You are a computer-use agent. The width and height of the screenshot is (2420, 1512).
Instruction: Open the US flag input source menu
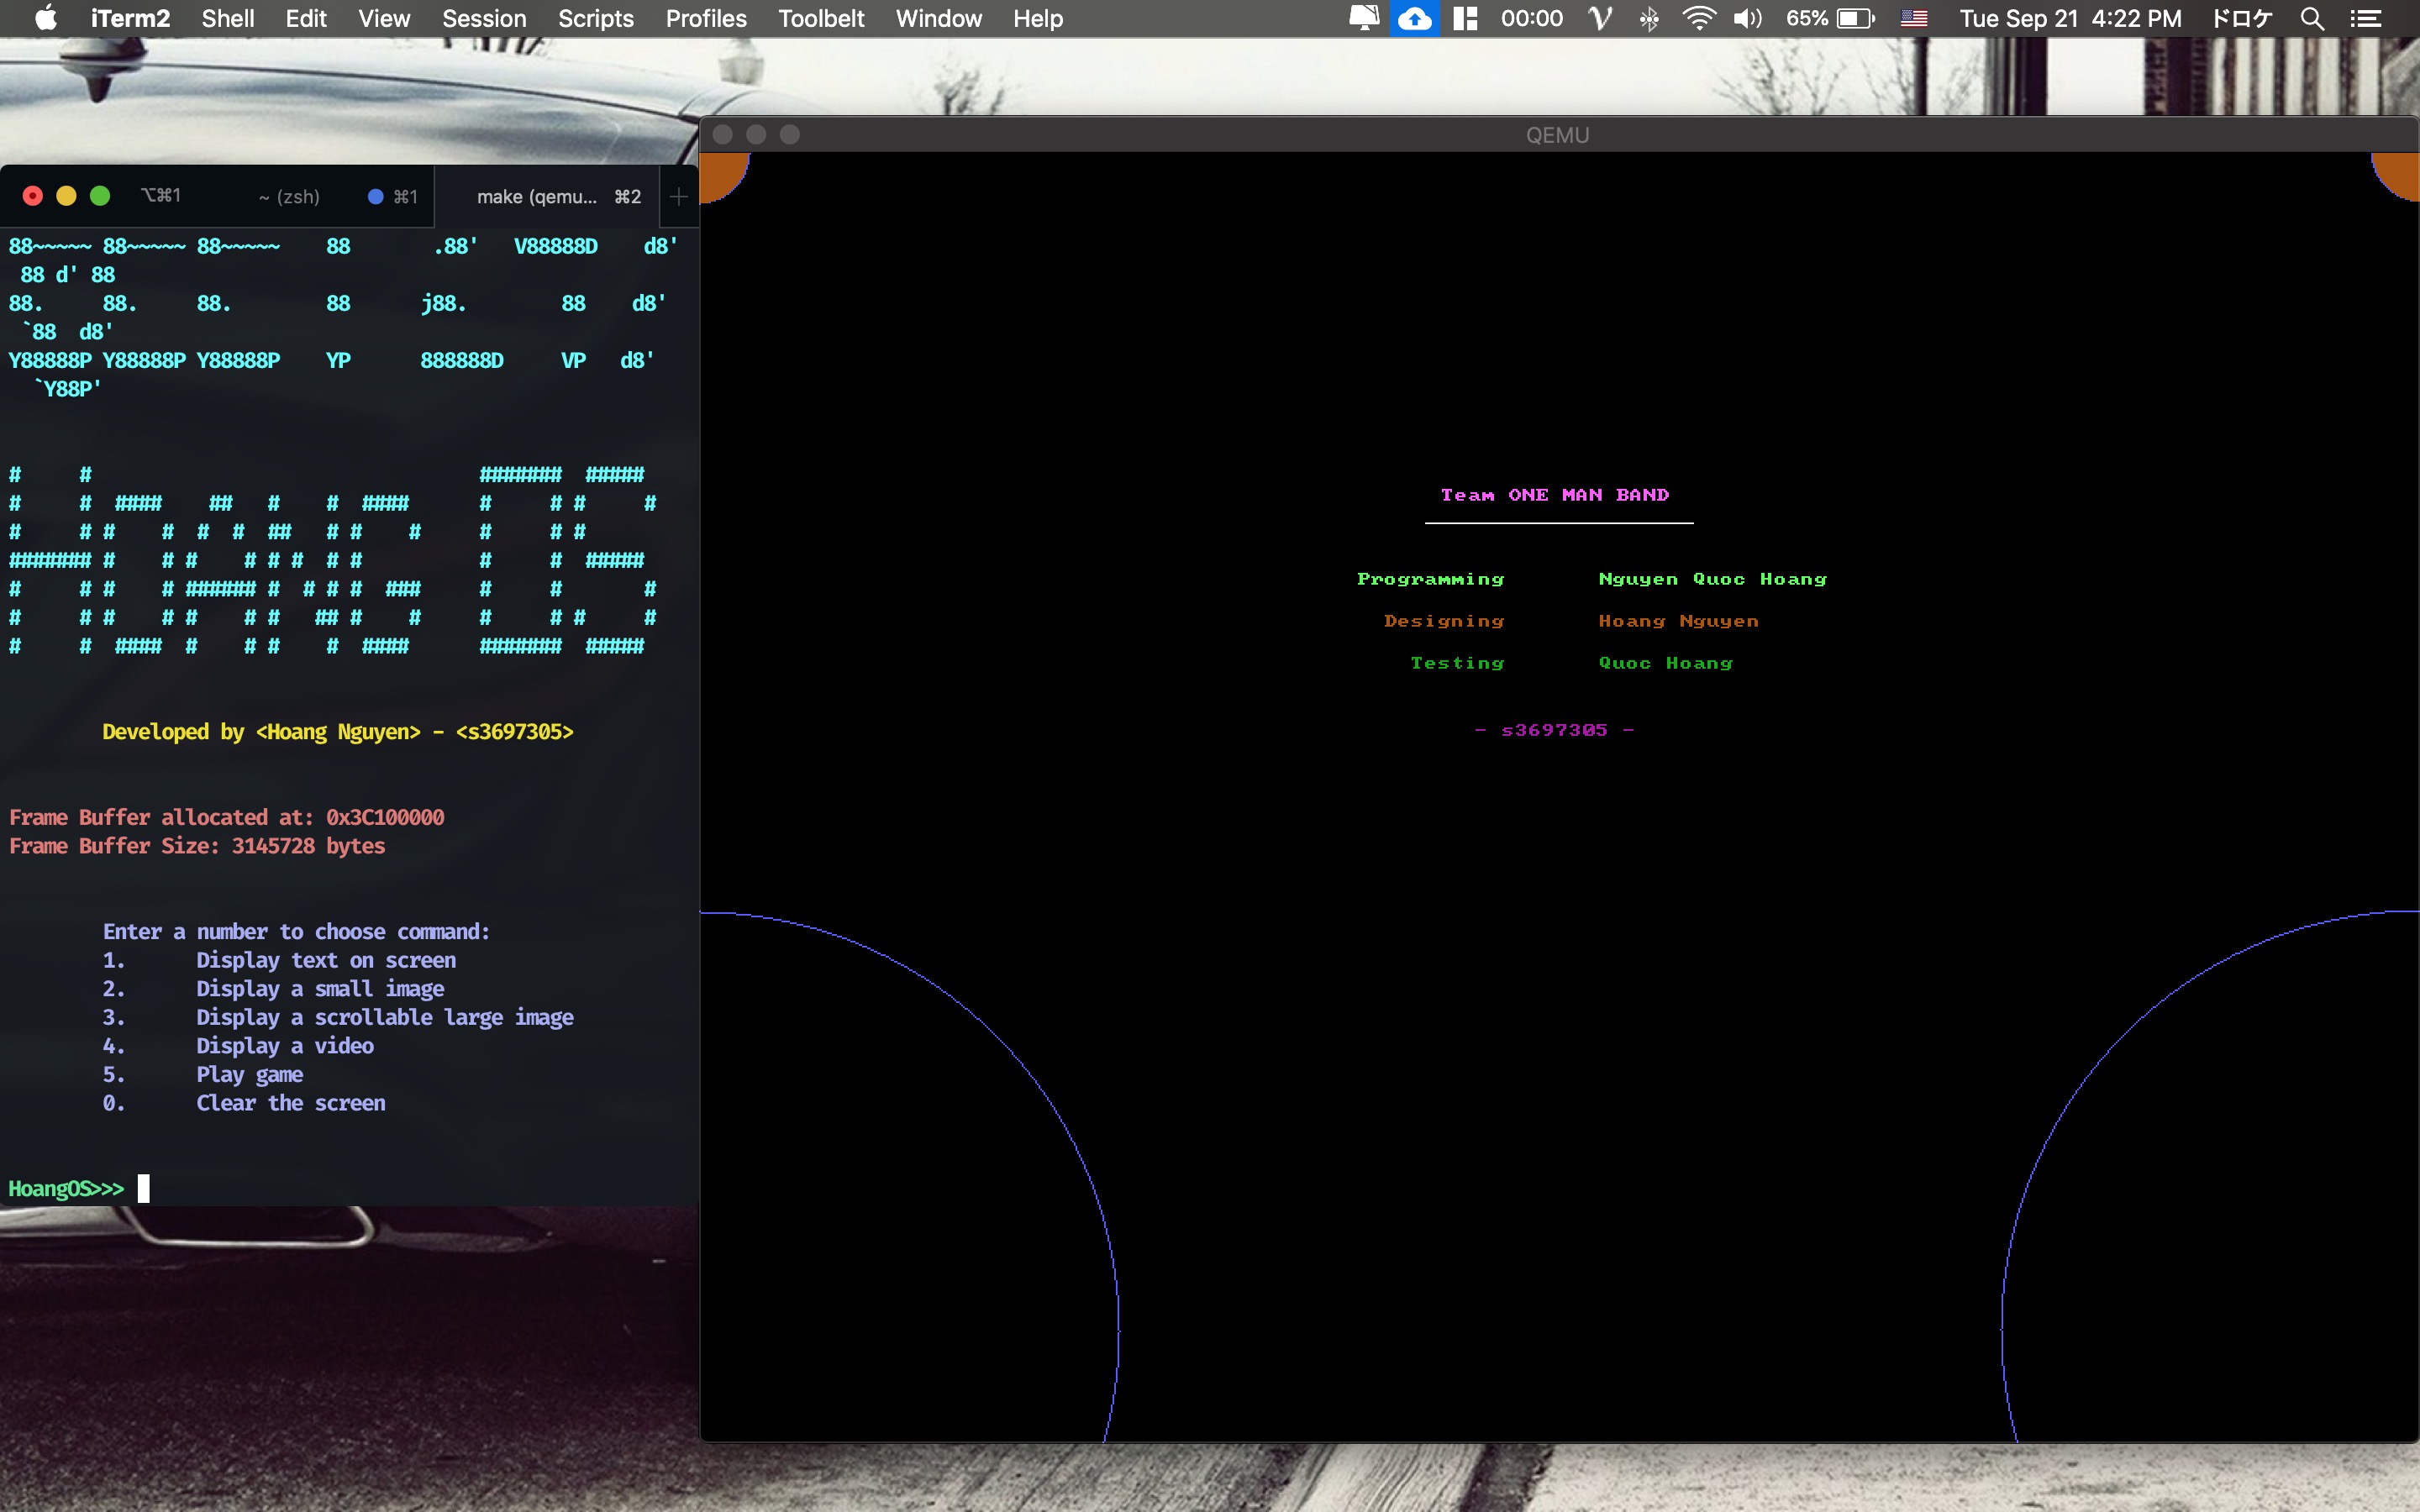coord(1913,19)
